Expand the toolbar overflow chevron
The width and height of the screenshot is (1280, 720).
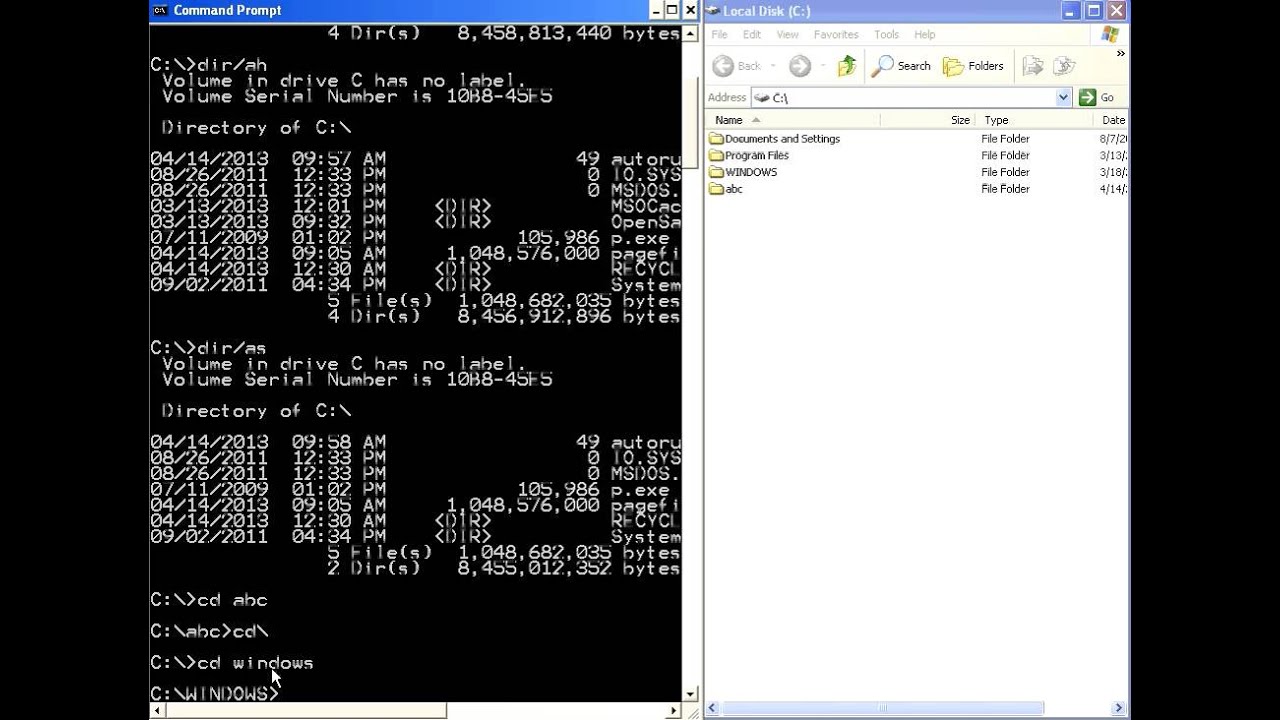coord(1120,54)
